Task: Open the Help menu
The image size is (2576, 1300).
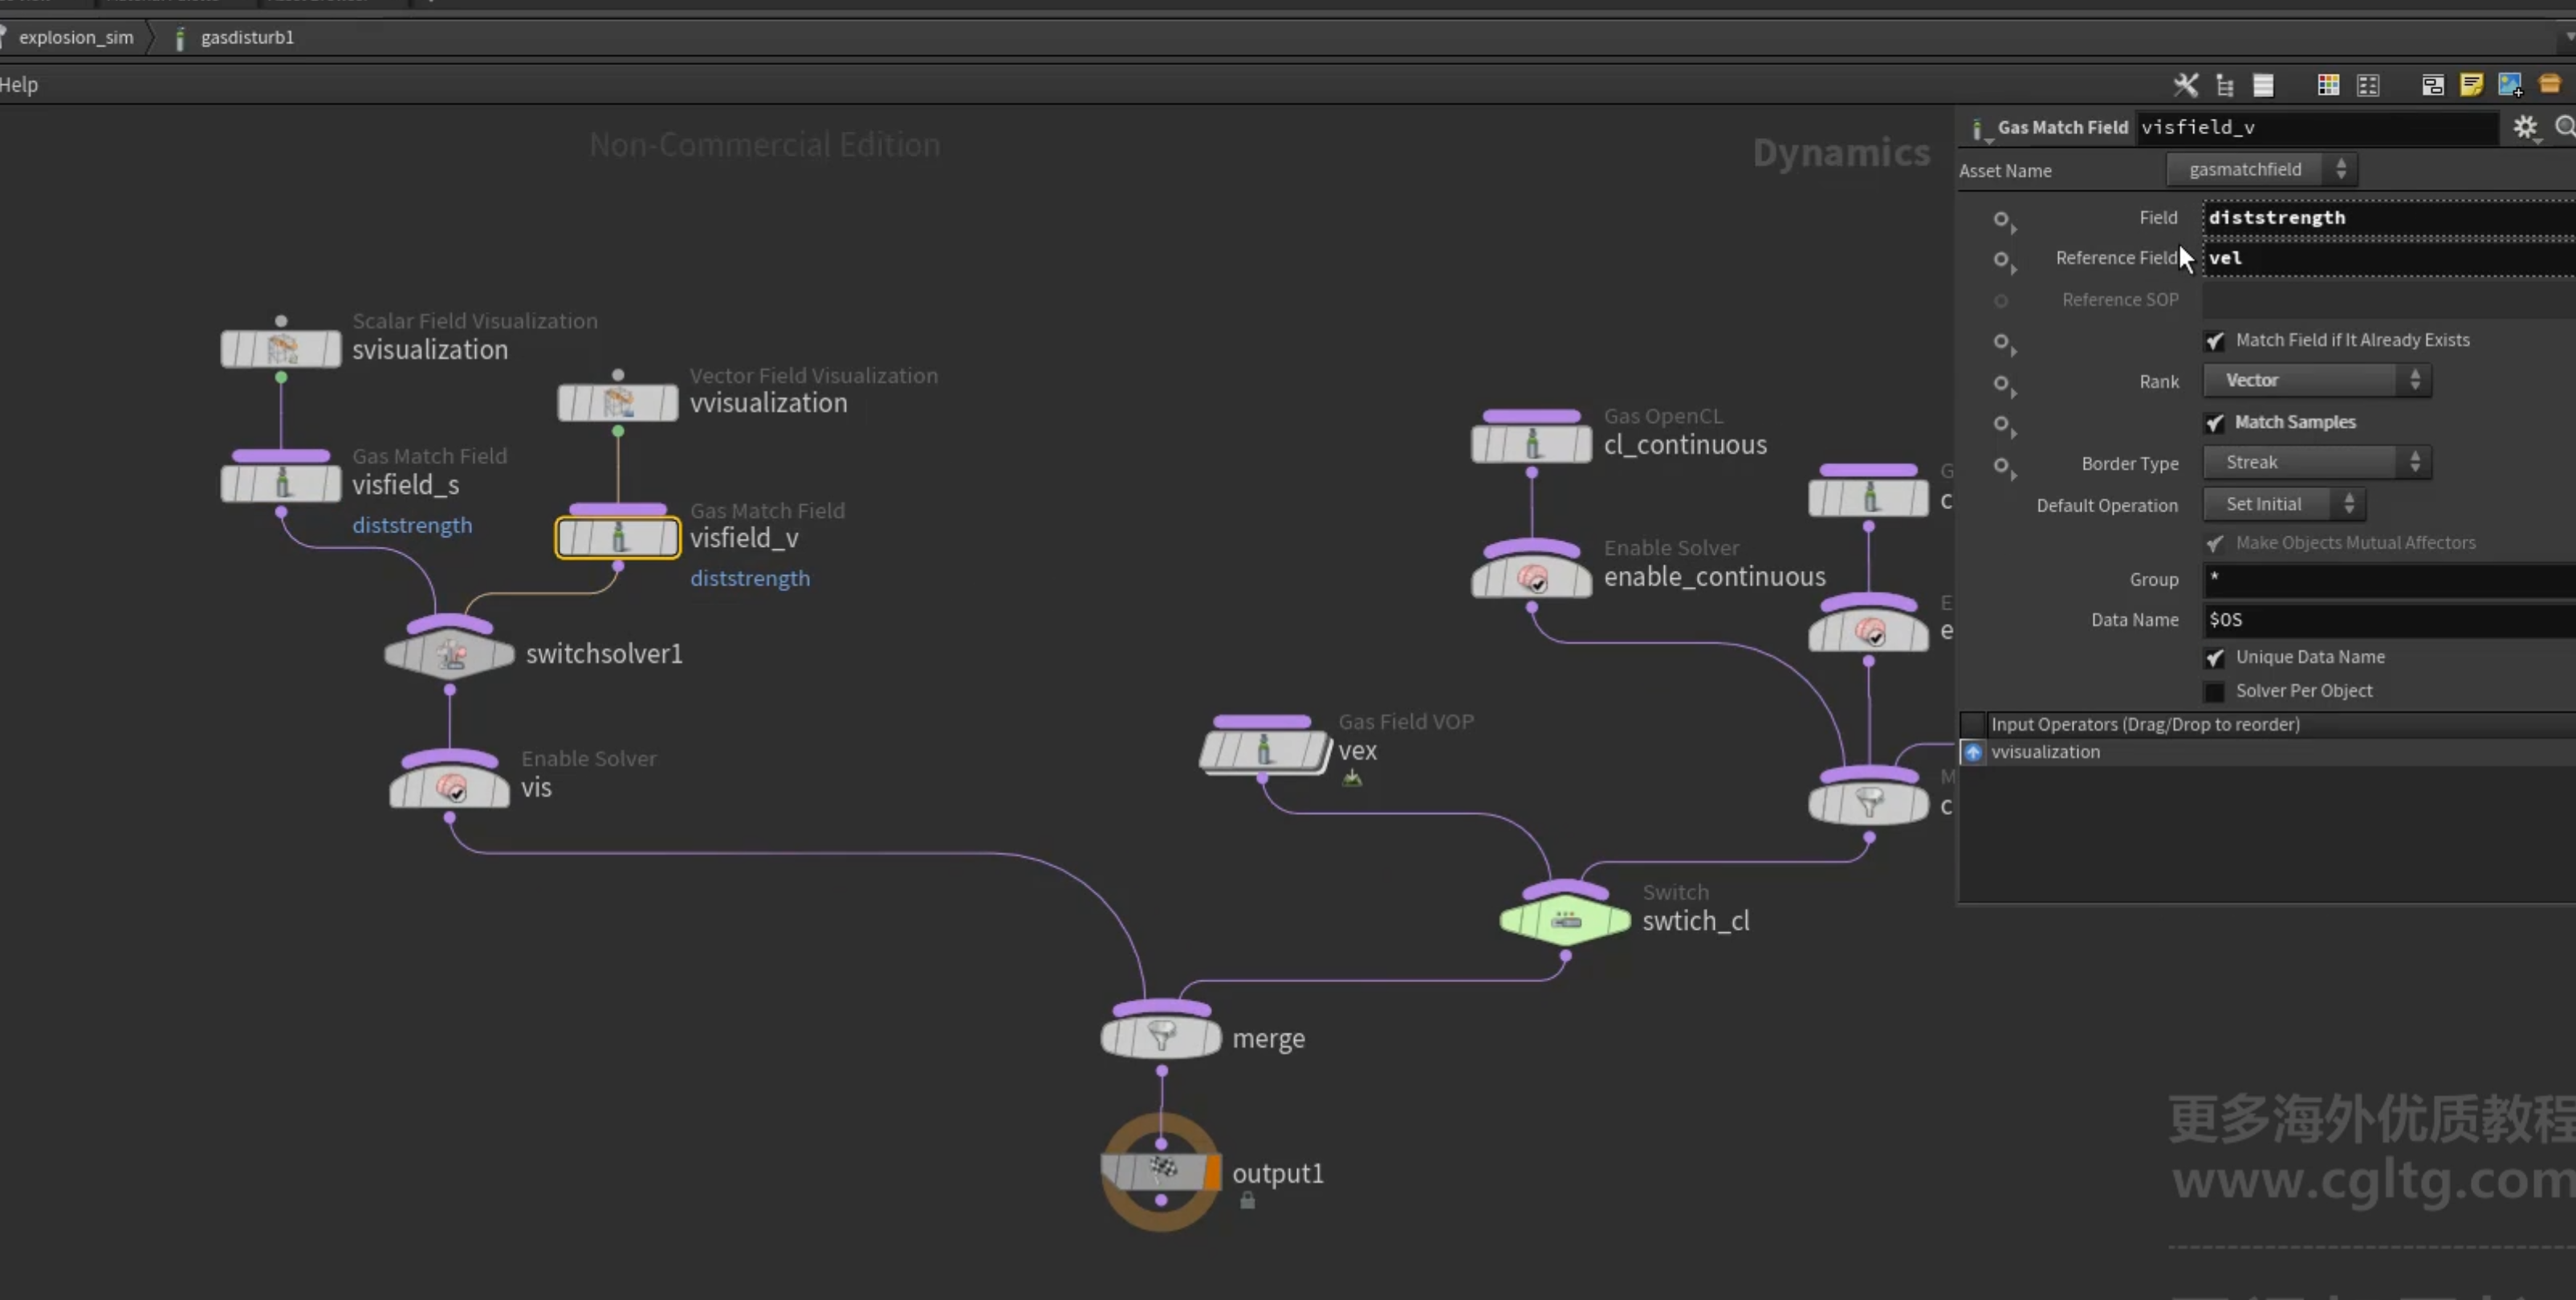Action: tap(19, 85)
